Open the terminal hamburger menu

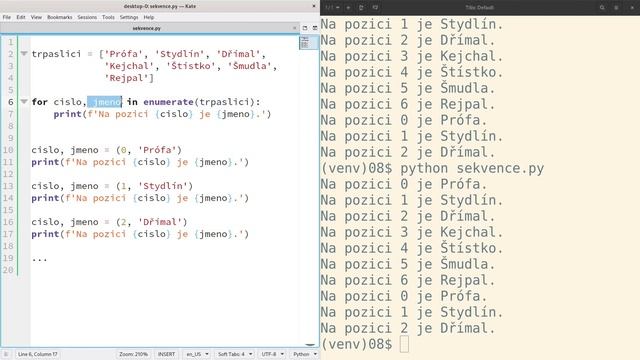[x=616, y=7]
